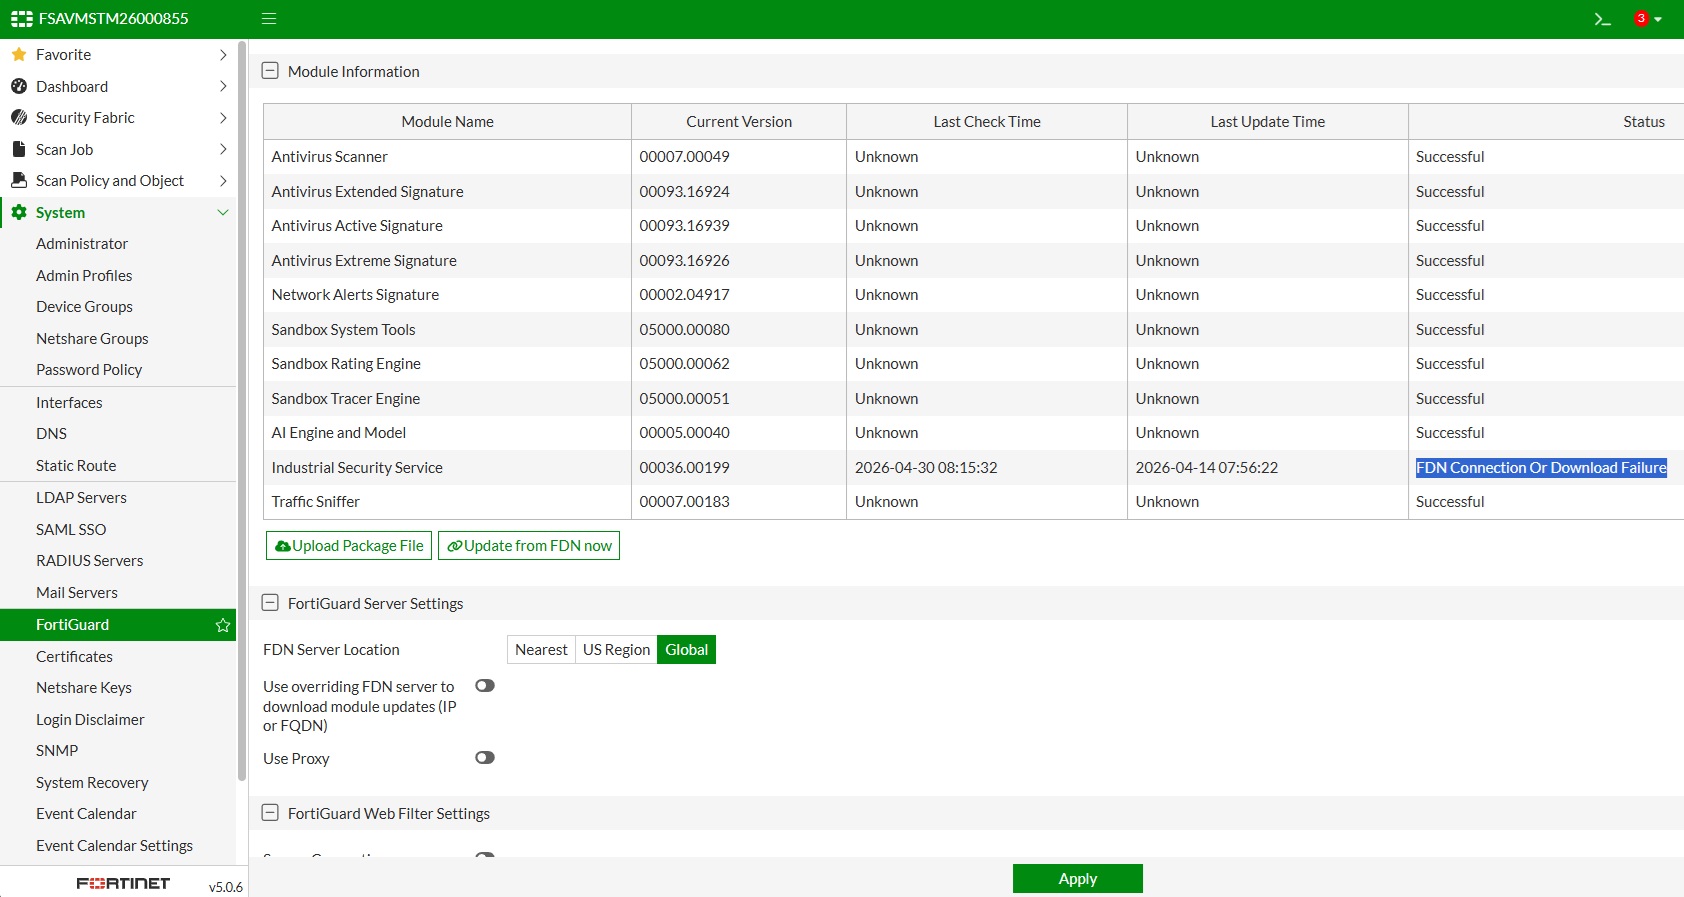Click the Current Version column header

[x=739, y=122]
